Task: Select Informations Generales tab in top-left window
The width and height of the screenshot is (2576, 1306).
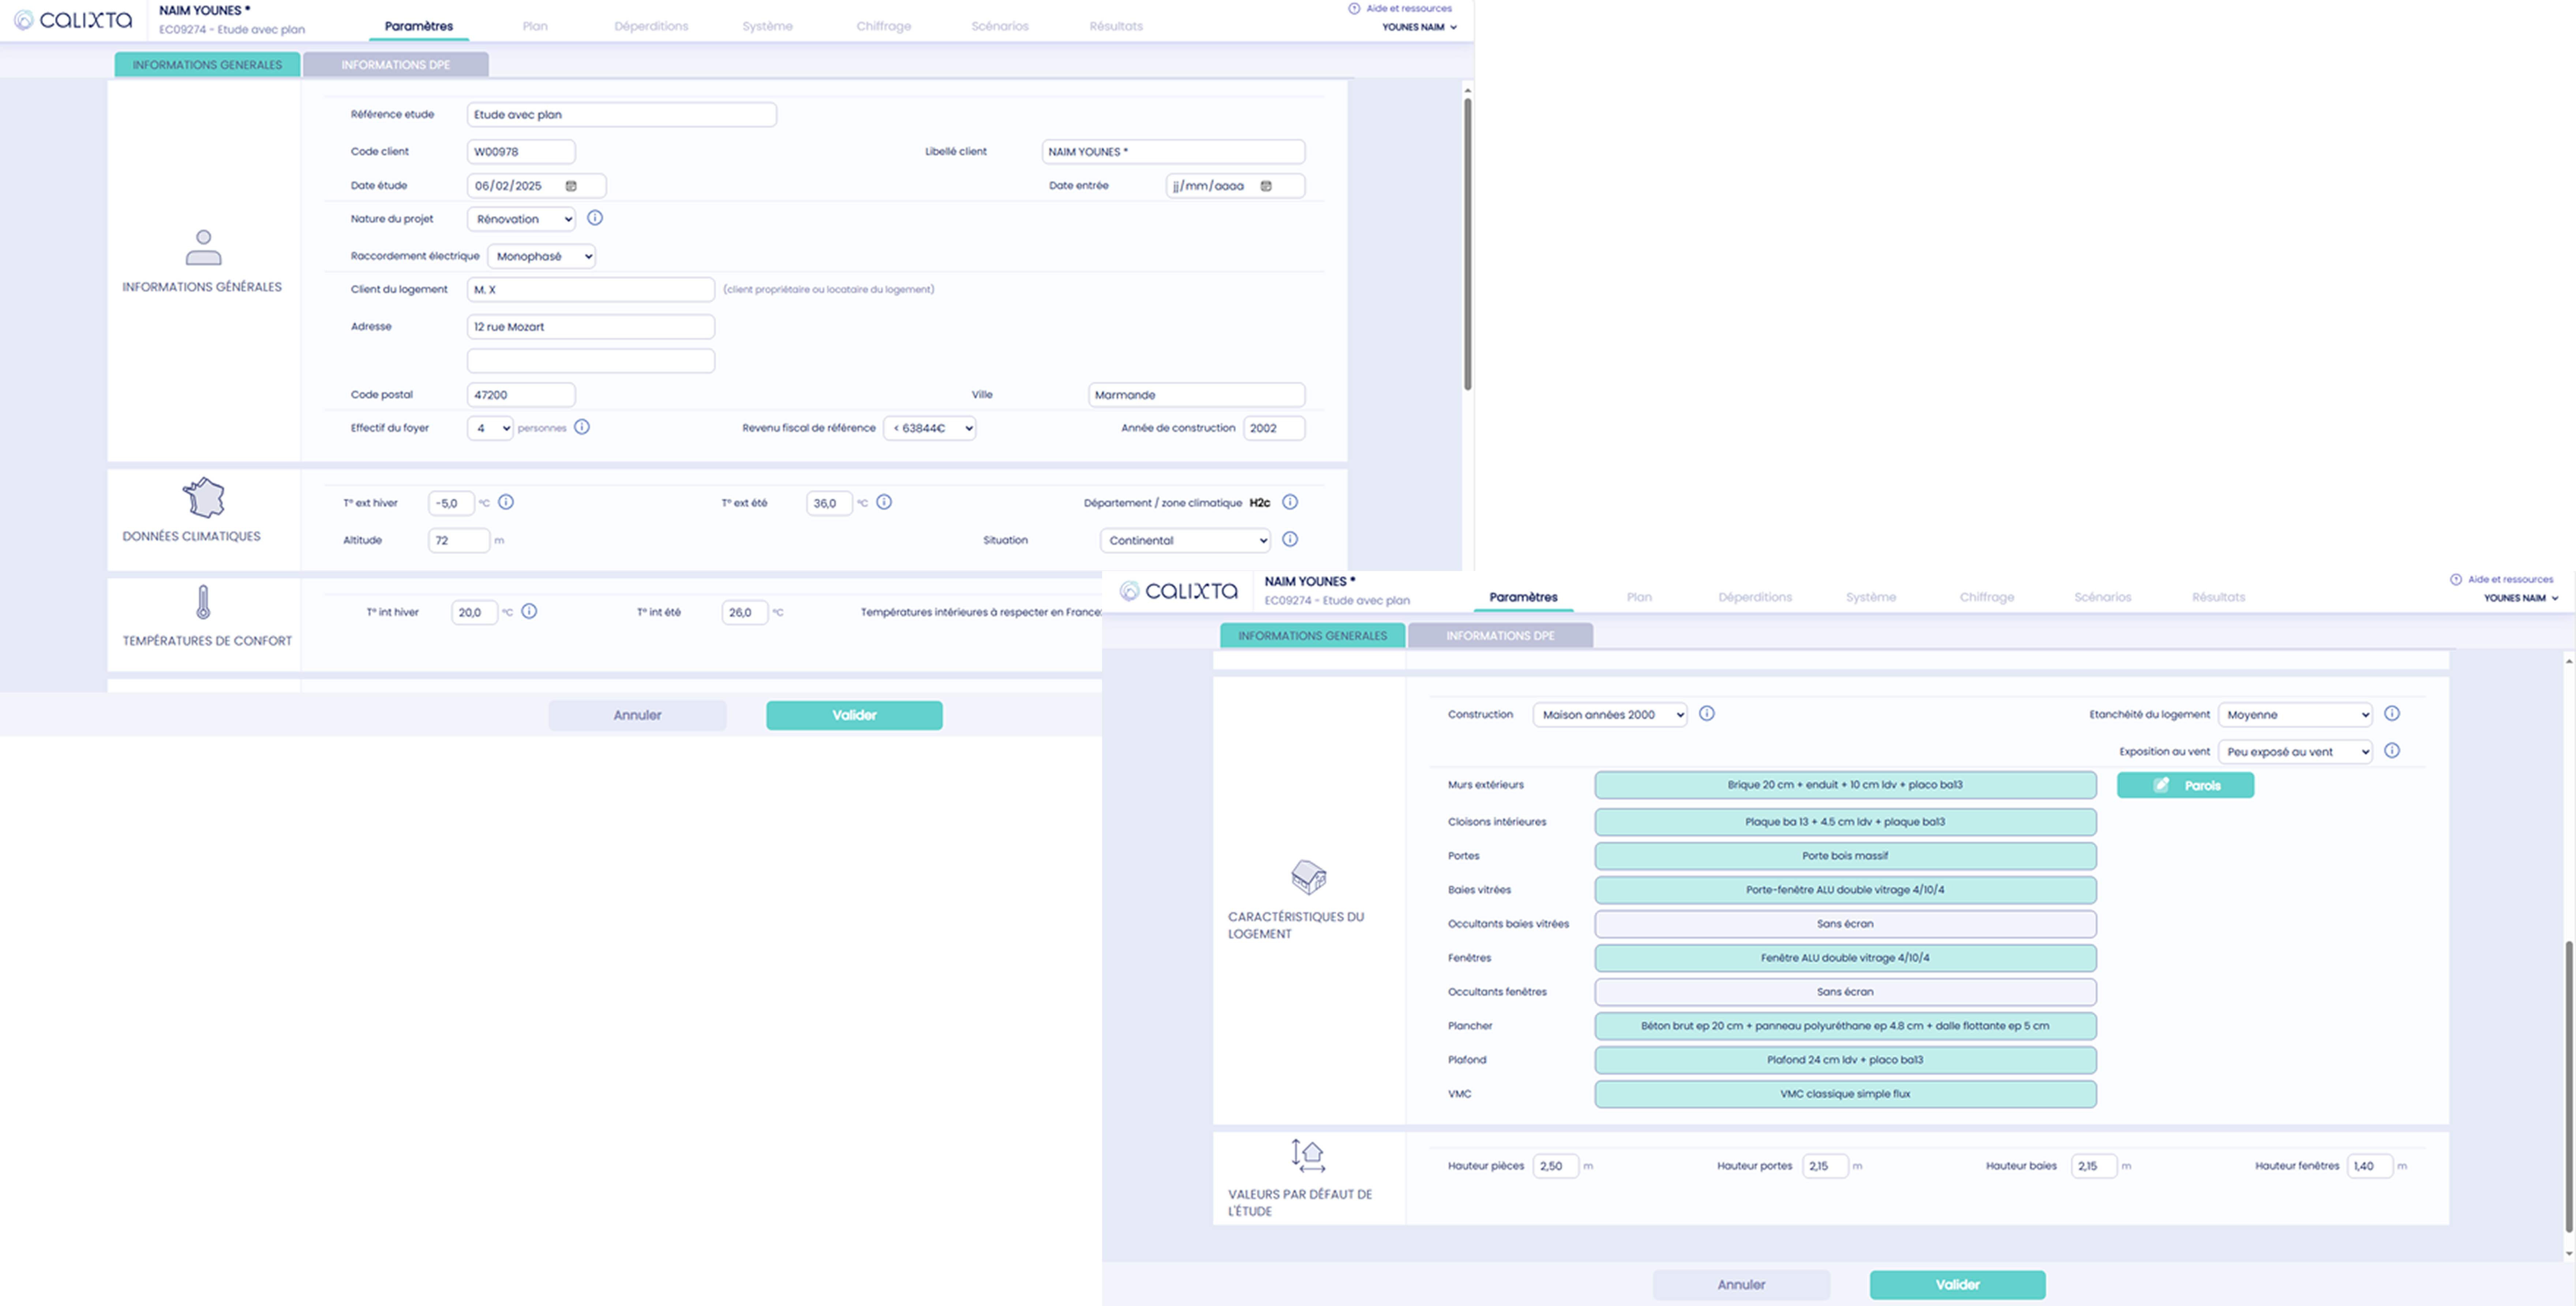Action: 207,65
